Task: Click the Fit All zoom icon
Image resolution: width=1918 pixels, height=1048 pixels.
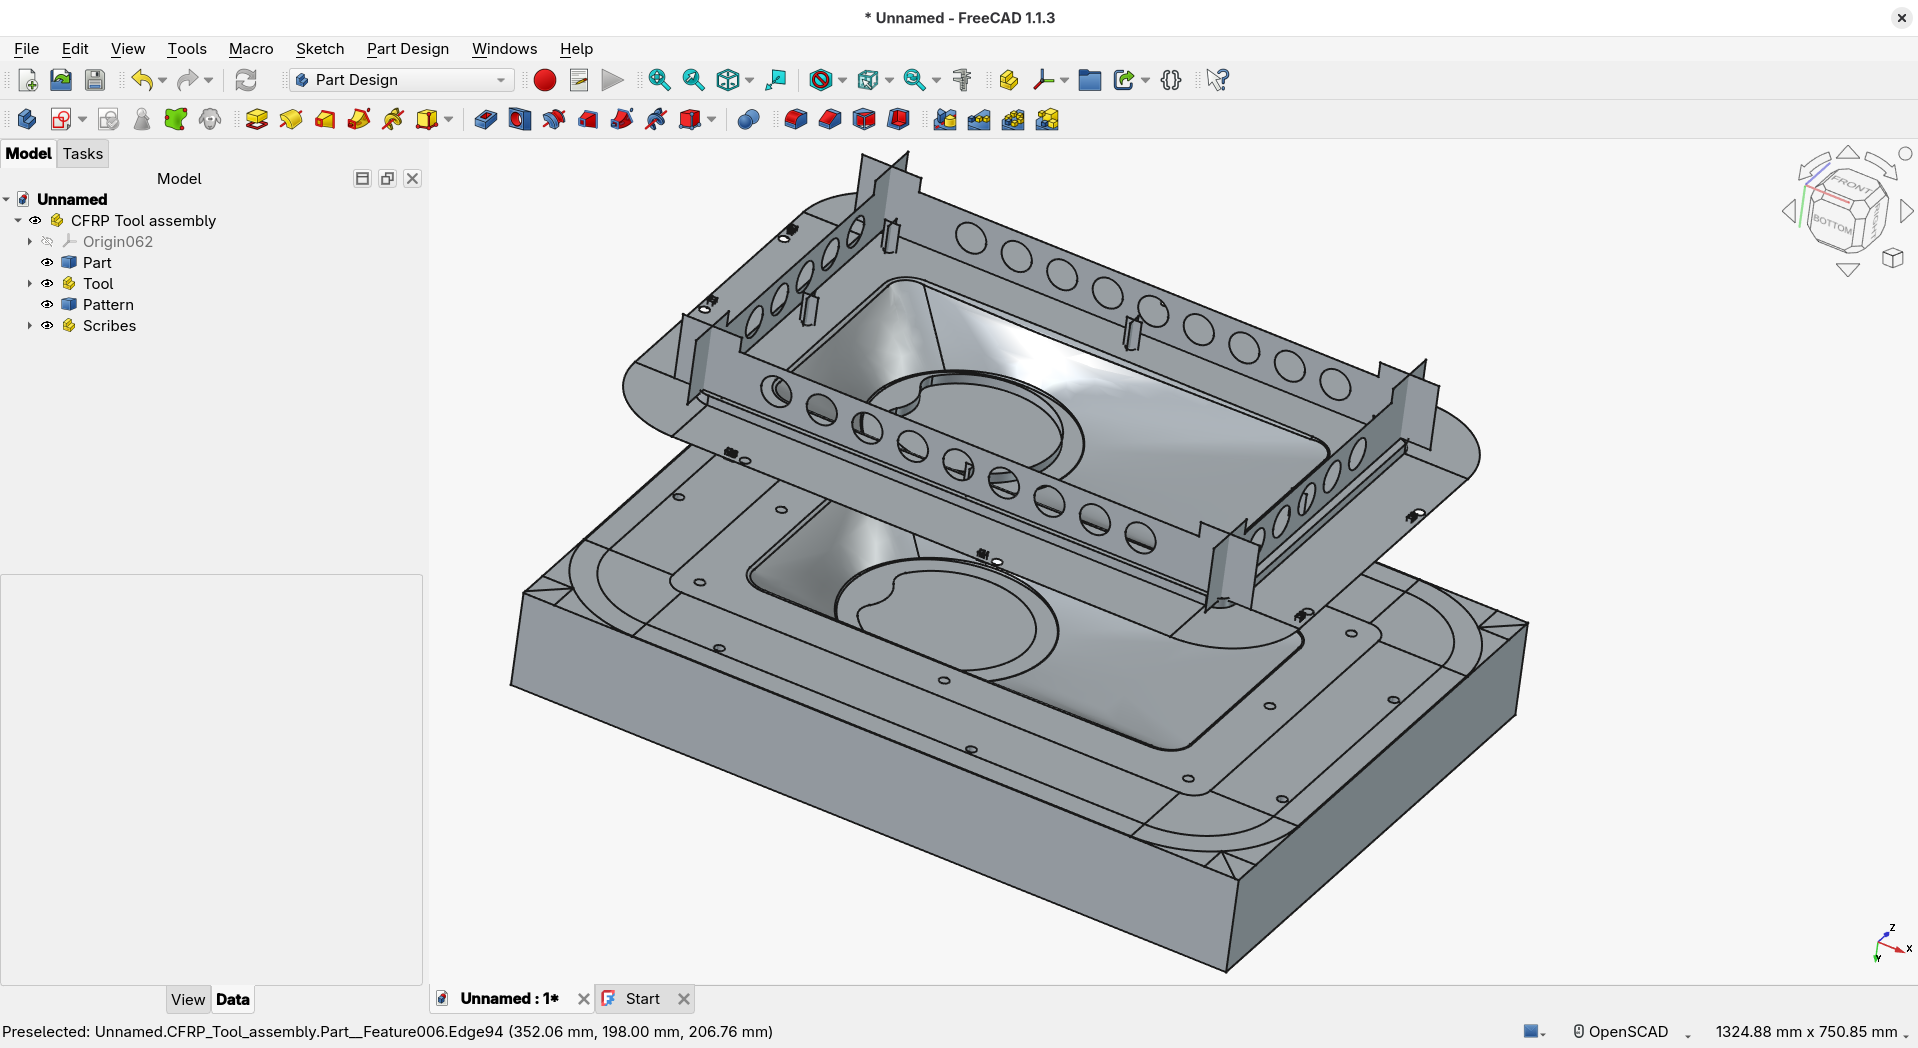Action: pos(659,80)
